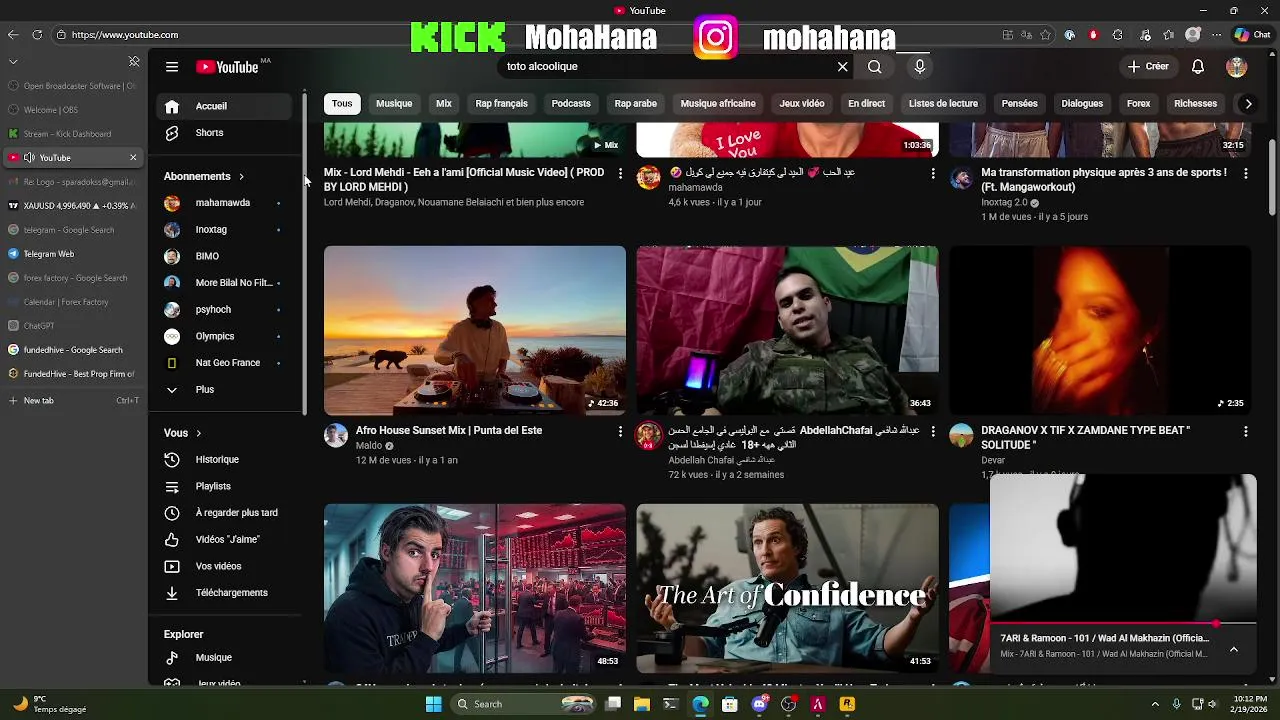Open File Explorer from the taskbar

pyautogui.click(x=642, y=704)
